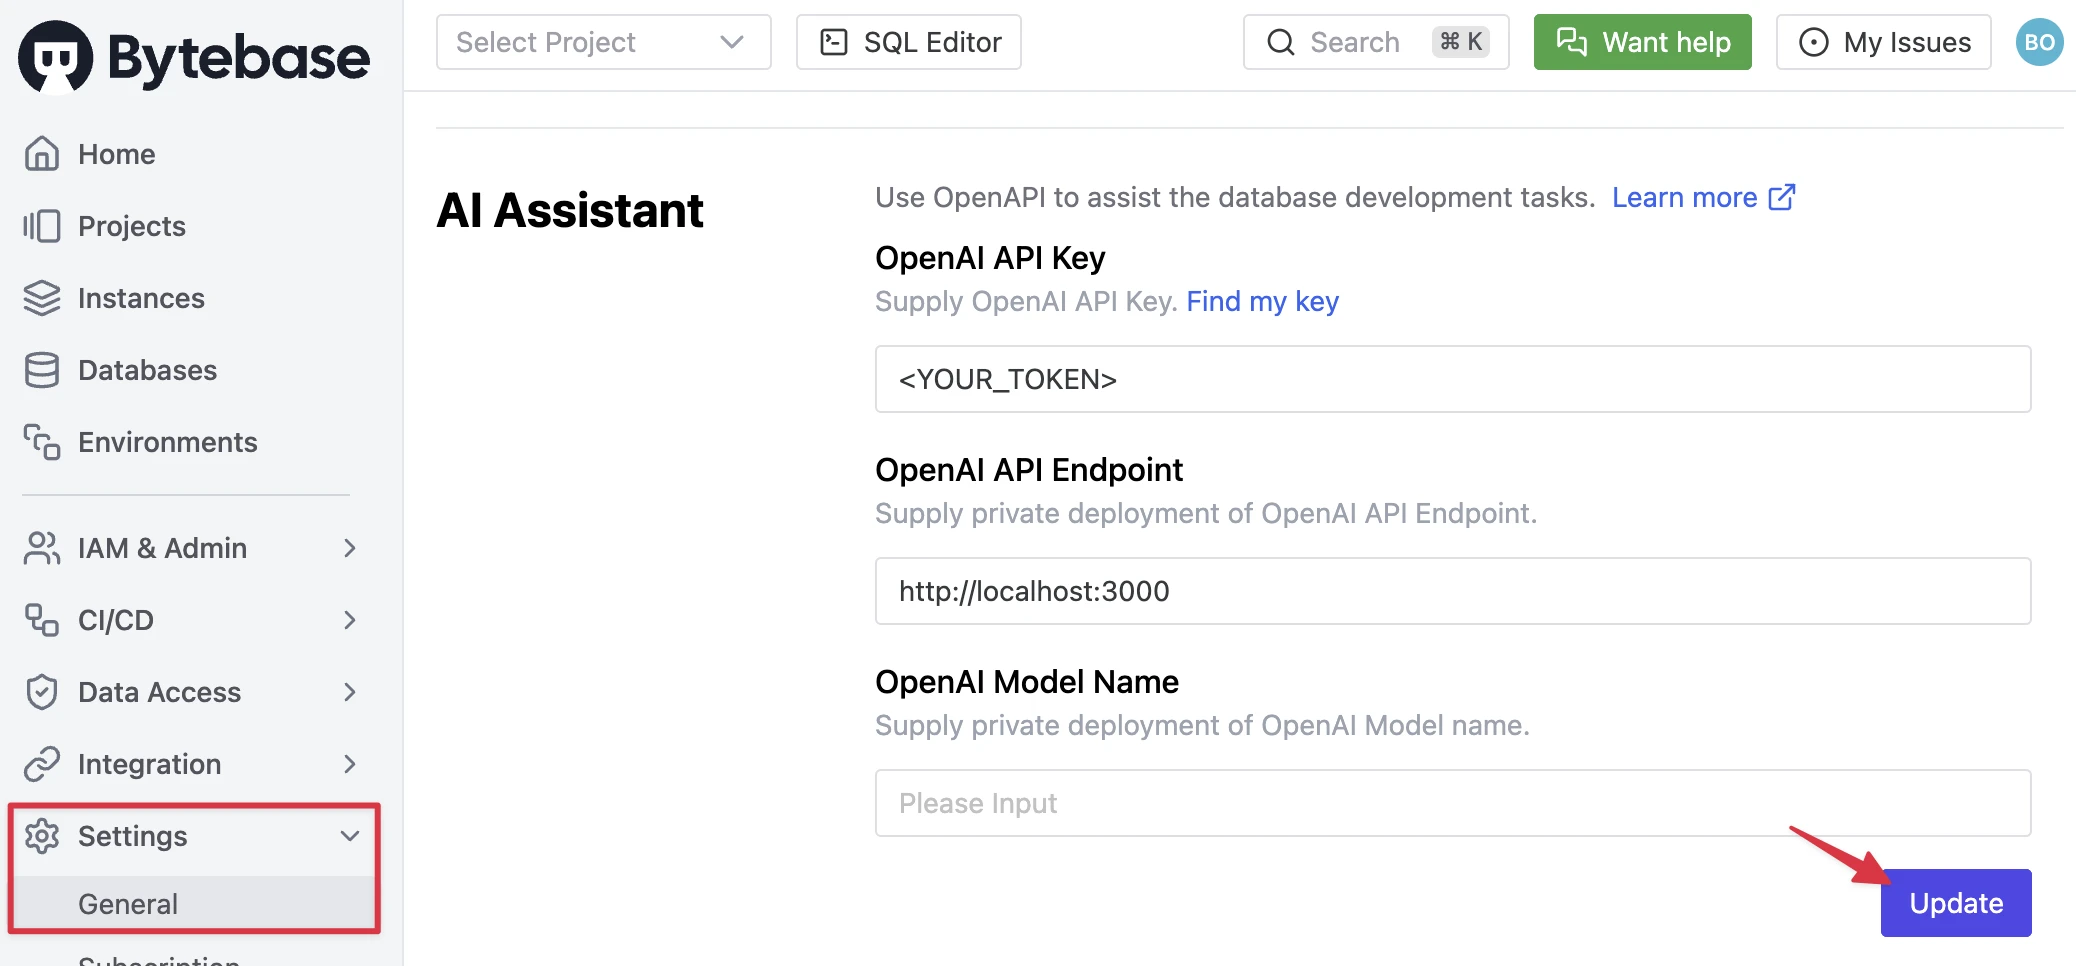
Task: Click the Integration link icon
Action: [42, 764]
